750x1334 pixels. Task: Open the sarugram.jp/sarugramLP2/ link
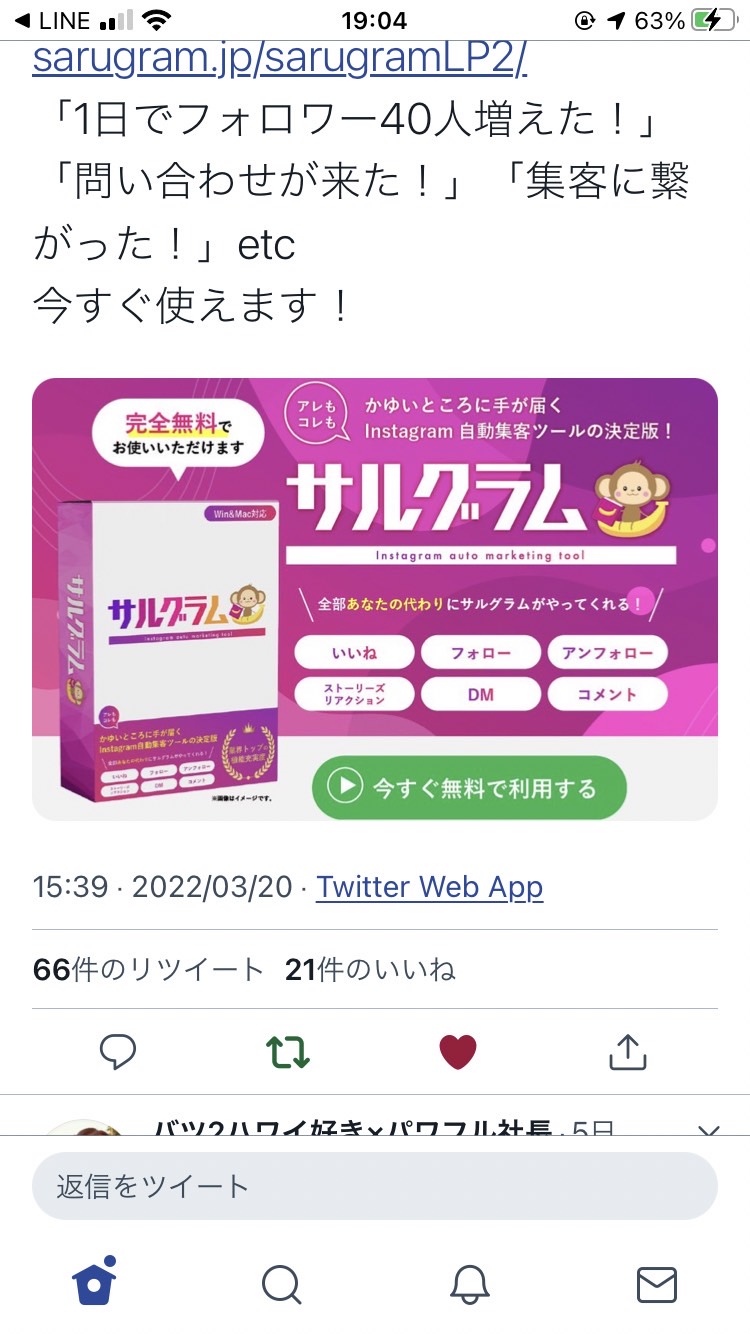click(280, 60)
